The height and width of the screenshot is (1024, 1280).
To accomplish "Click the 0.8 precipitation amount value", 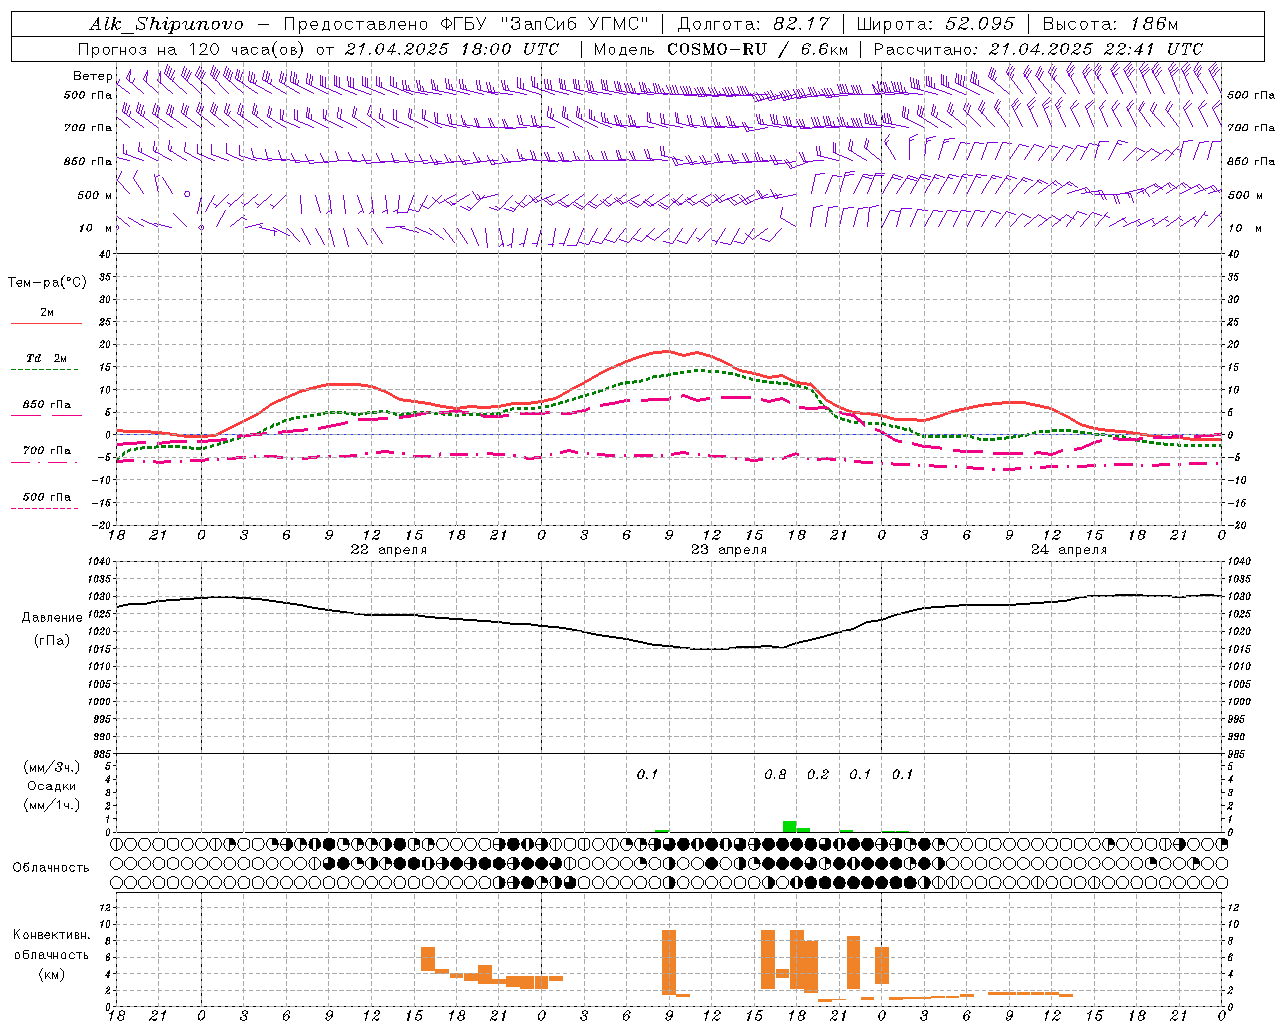I will tap(775, 775).
